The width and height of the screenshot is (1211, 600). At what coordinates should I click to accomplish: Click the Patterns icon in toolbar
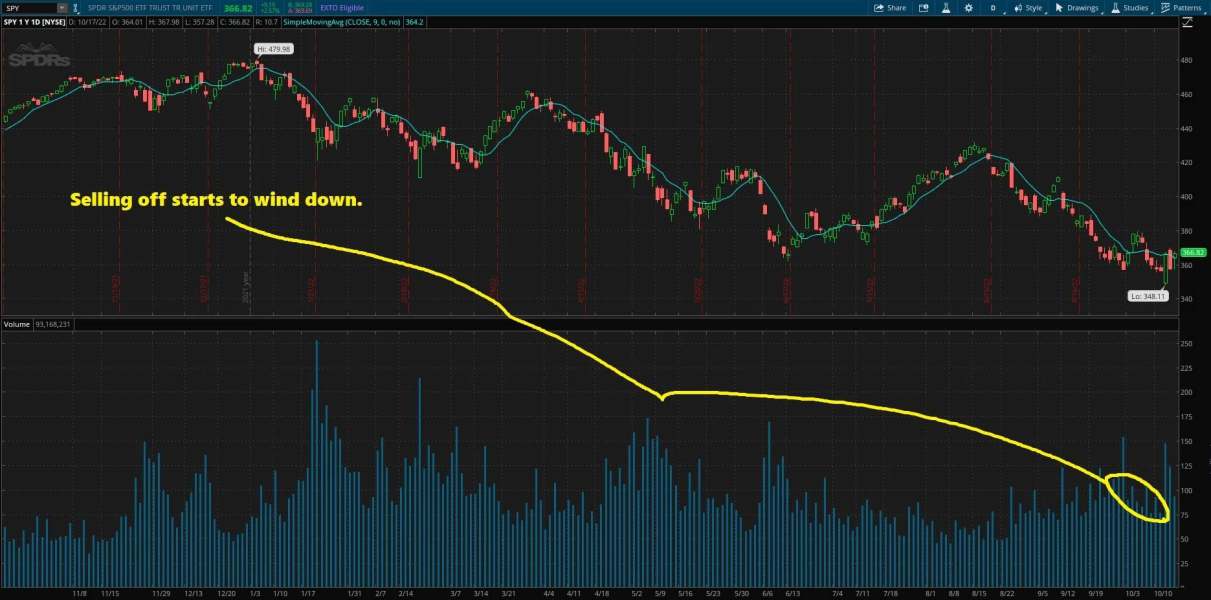point(1165,8)
